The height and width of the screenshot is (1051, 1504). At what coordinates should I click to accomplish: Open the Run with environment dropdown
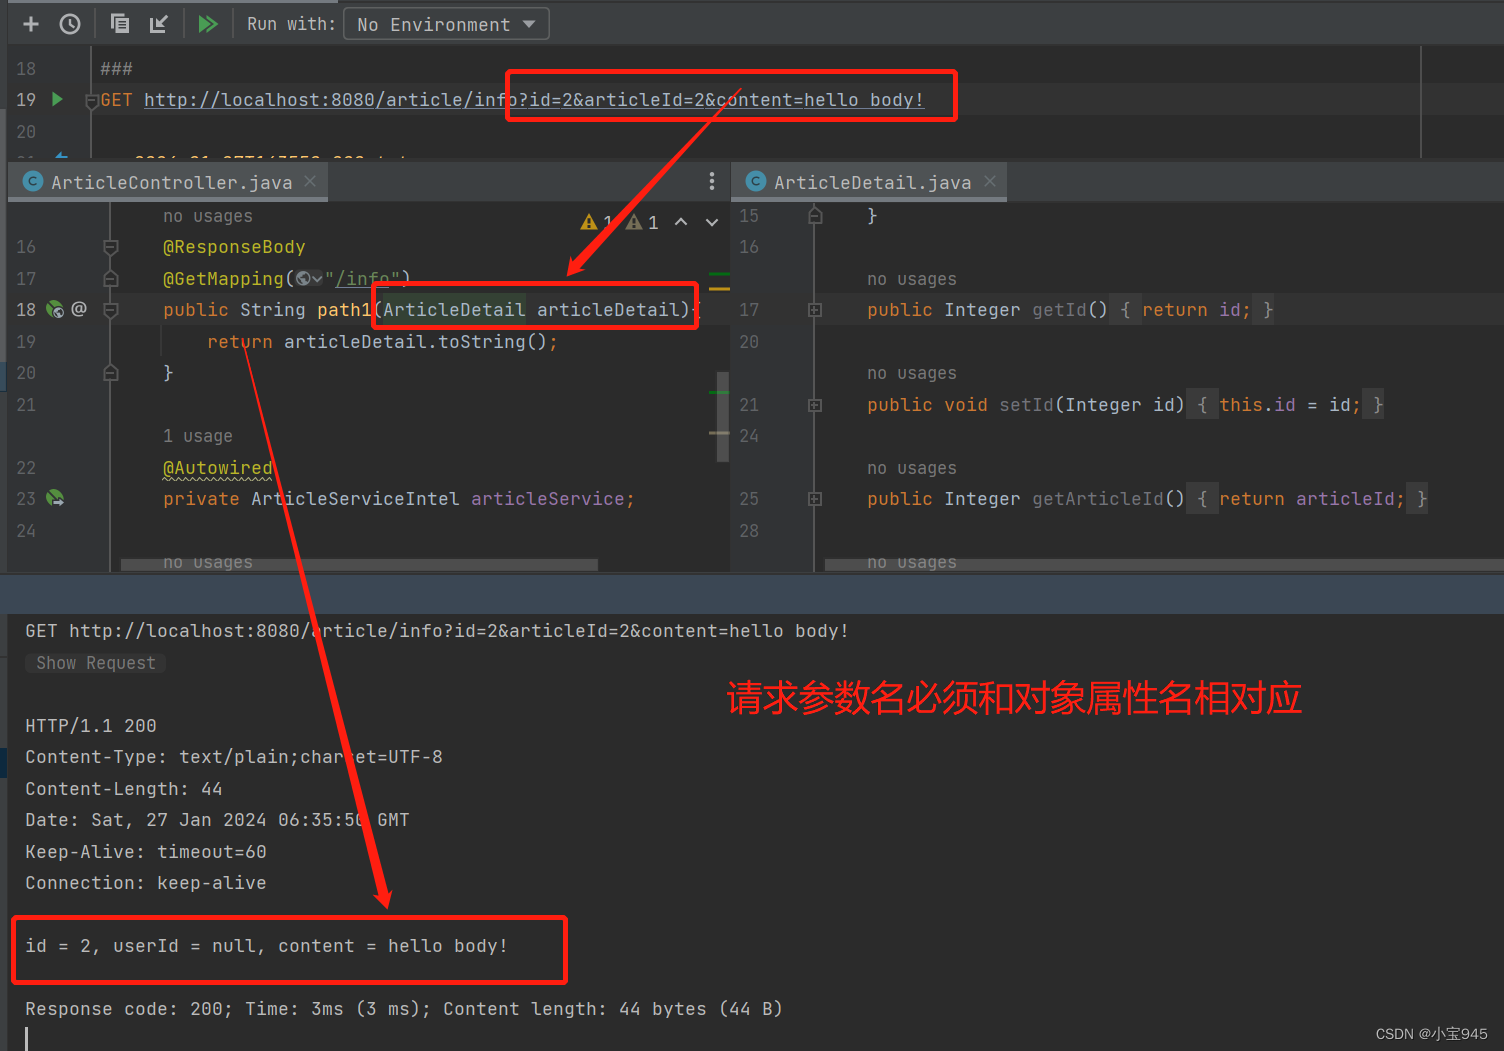click(446, 24)
